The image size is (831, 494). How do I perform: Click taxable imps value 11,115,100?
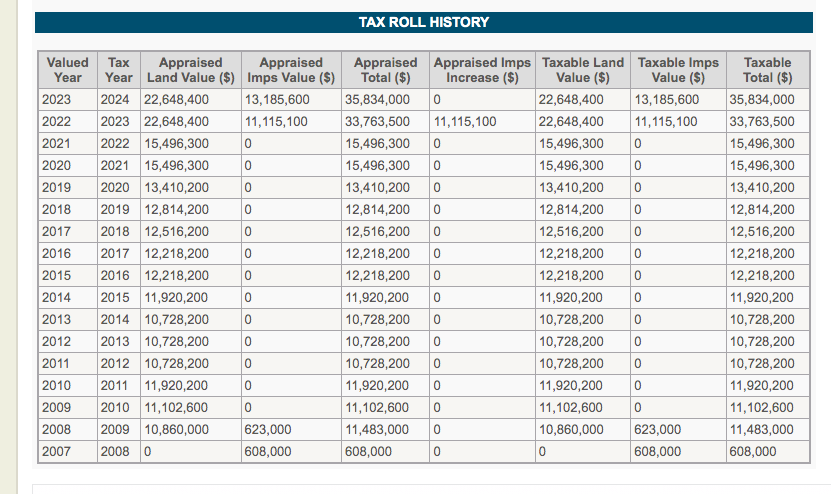click(x=678, y=122)
